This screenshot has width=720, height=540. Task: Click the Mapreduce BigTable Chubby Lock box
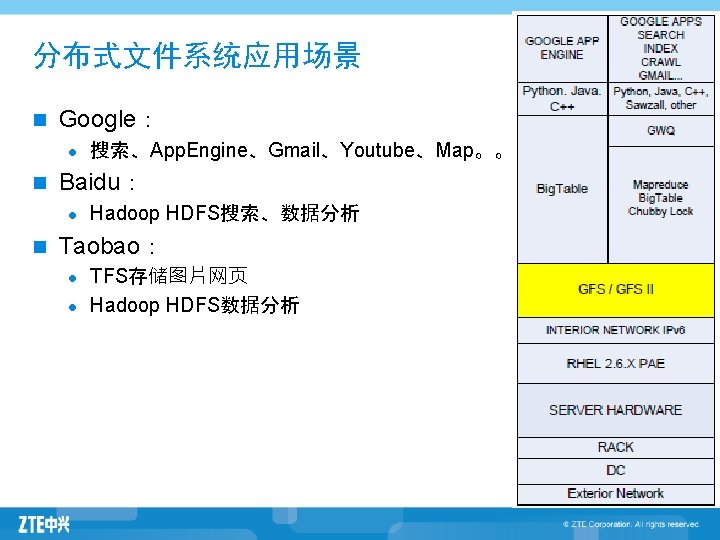pos(661,205)
